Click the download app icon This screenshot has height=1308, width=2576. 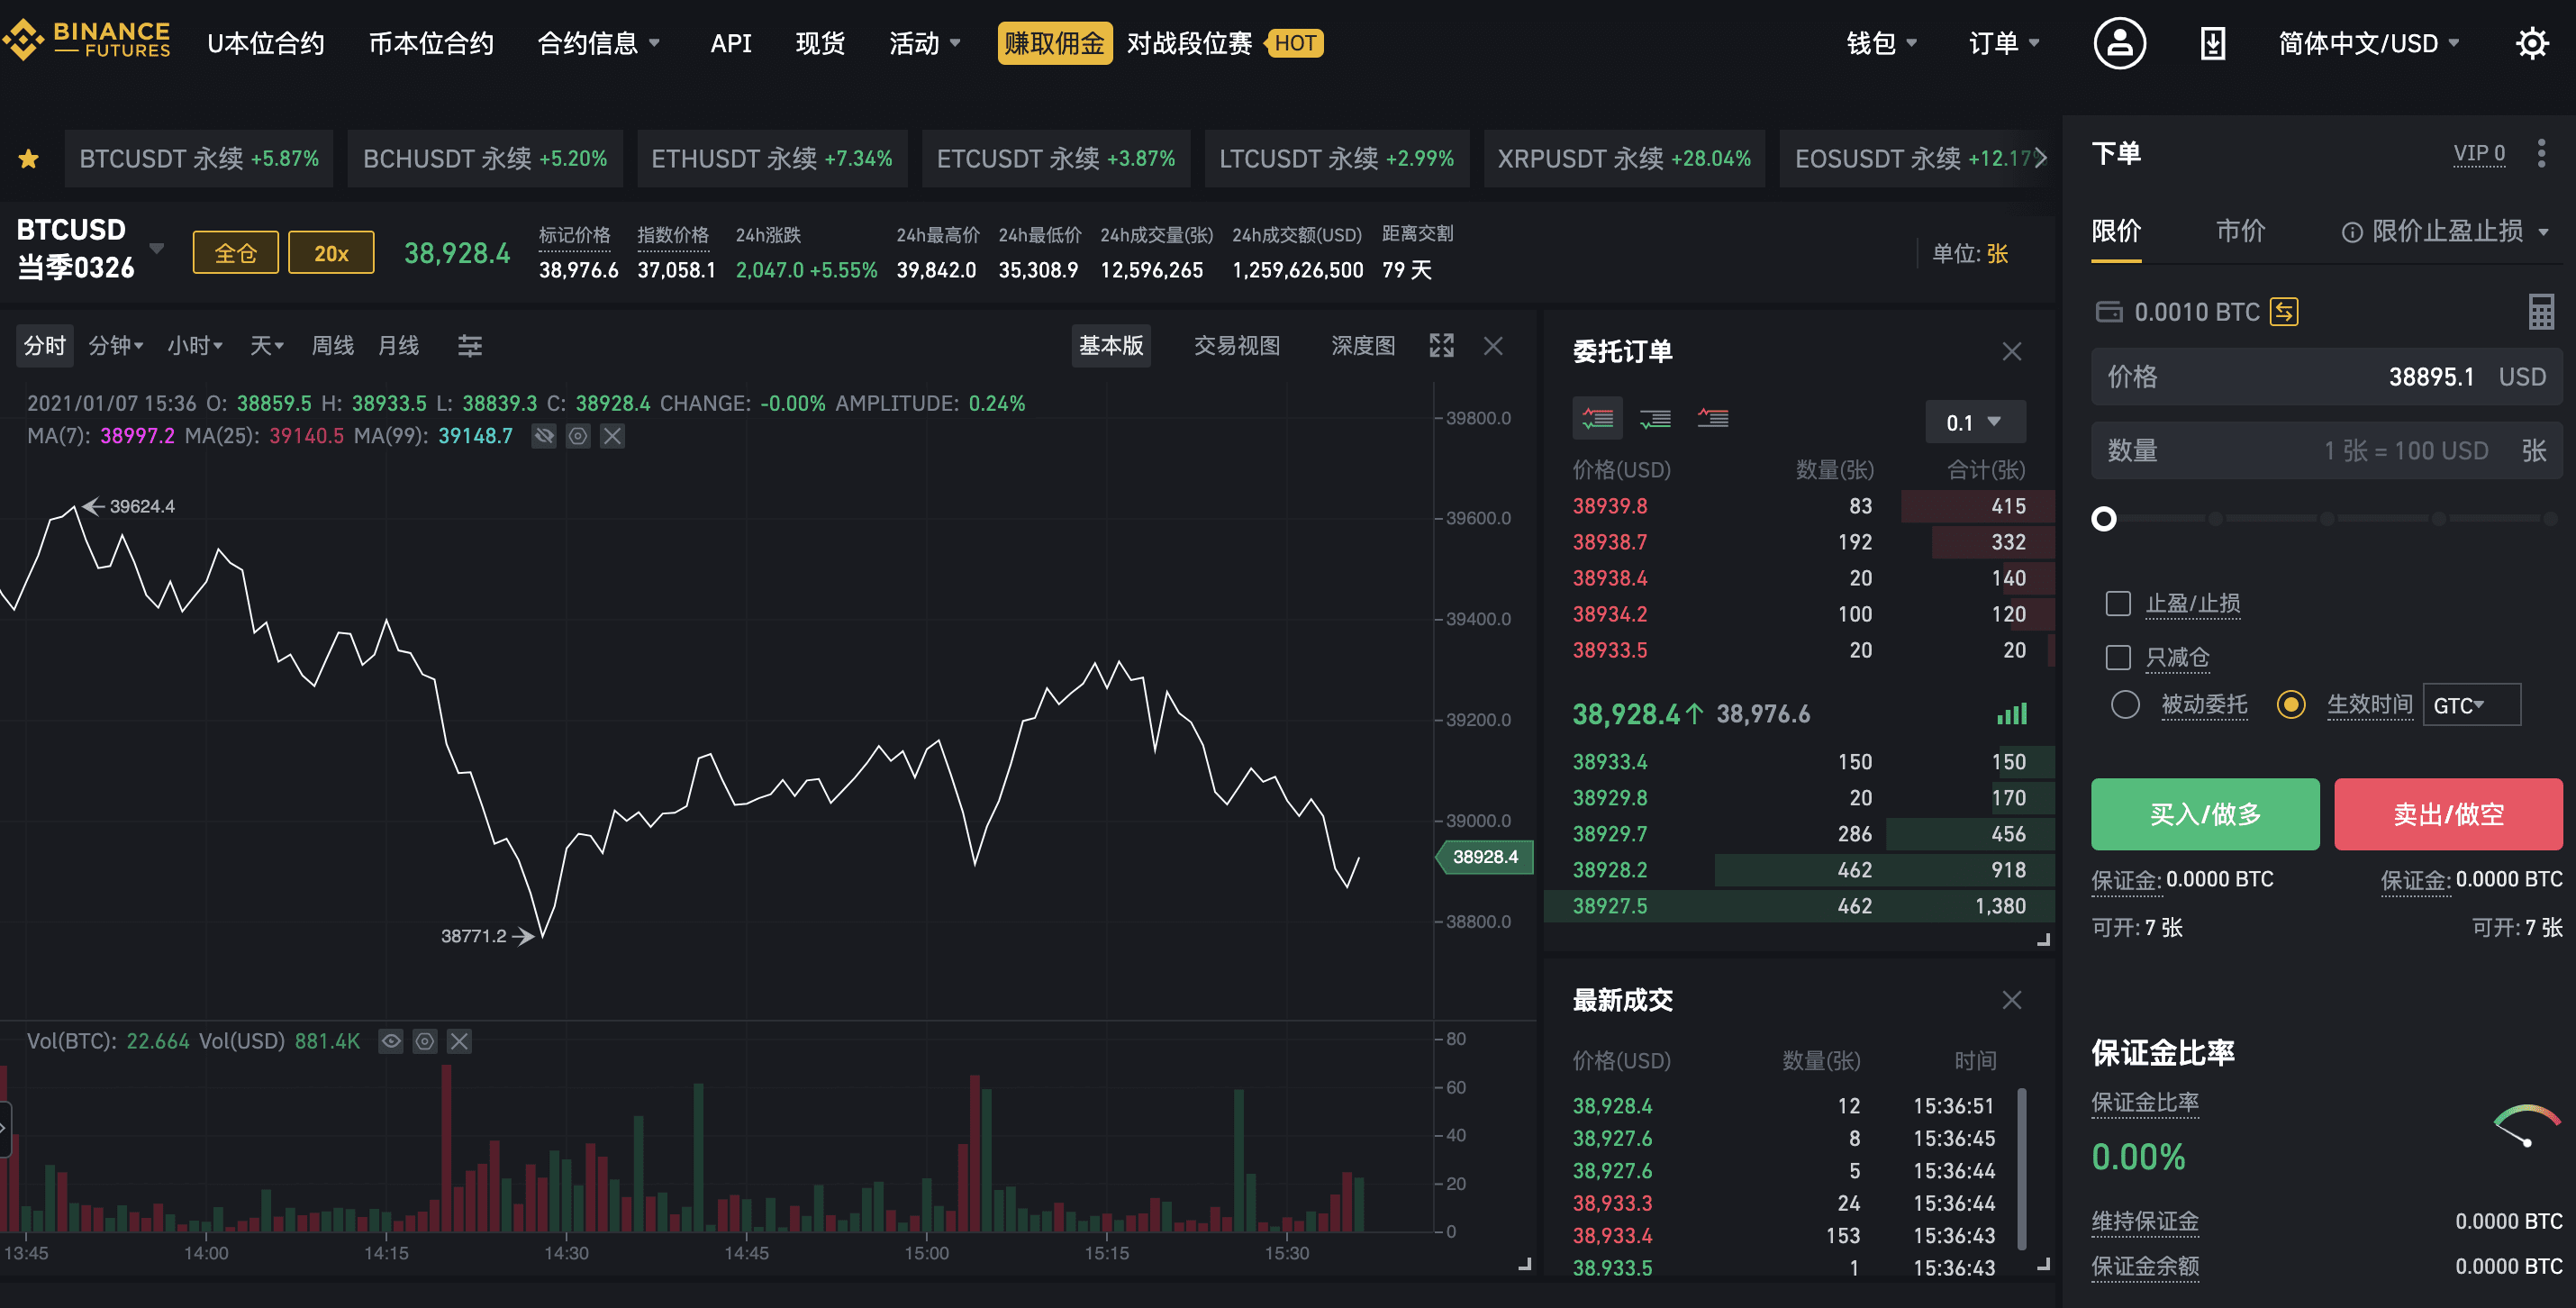pyautogui.click(x=2212, y=44)
